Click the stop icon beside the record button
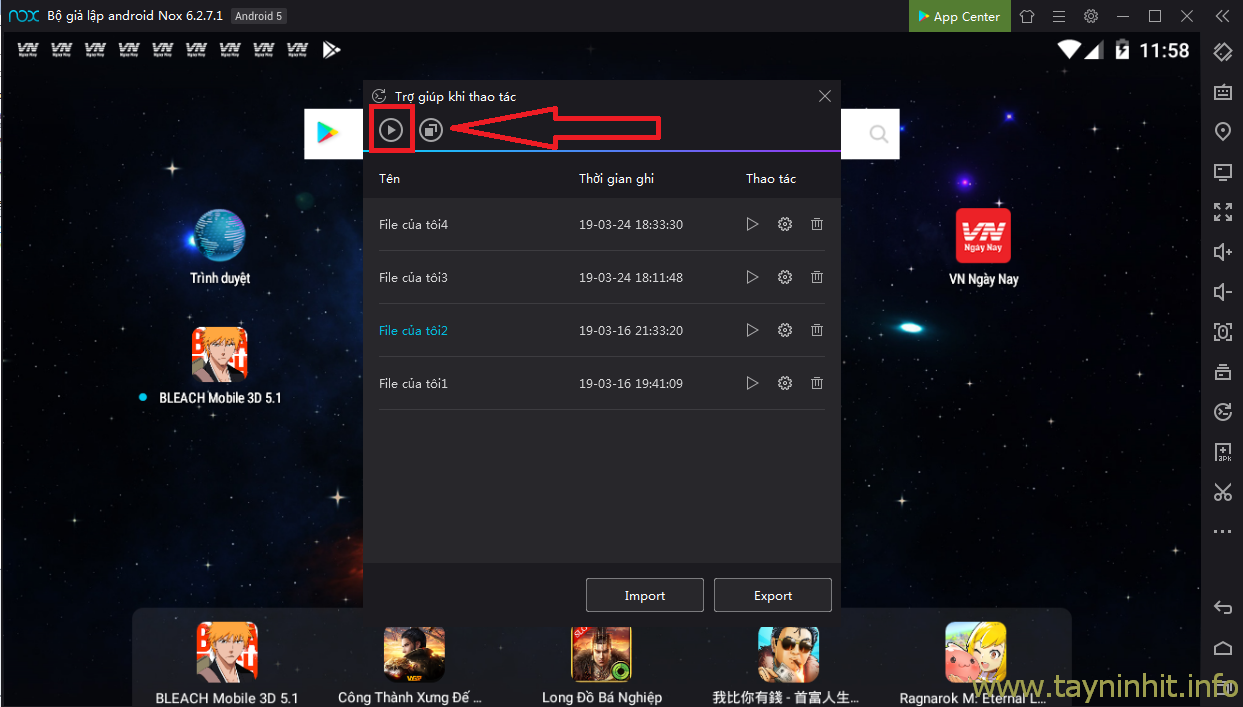1243x707 pixels. (431, 130)
